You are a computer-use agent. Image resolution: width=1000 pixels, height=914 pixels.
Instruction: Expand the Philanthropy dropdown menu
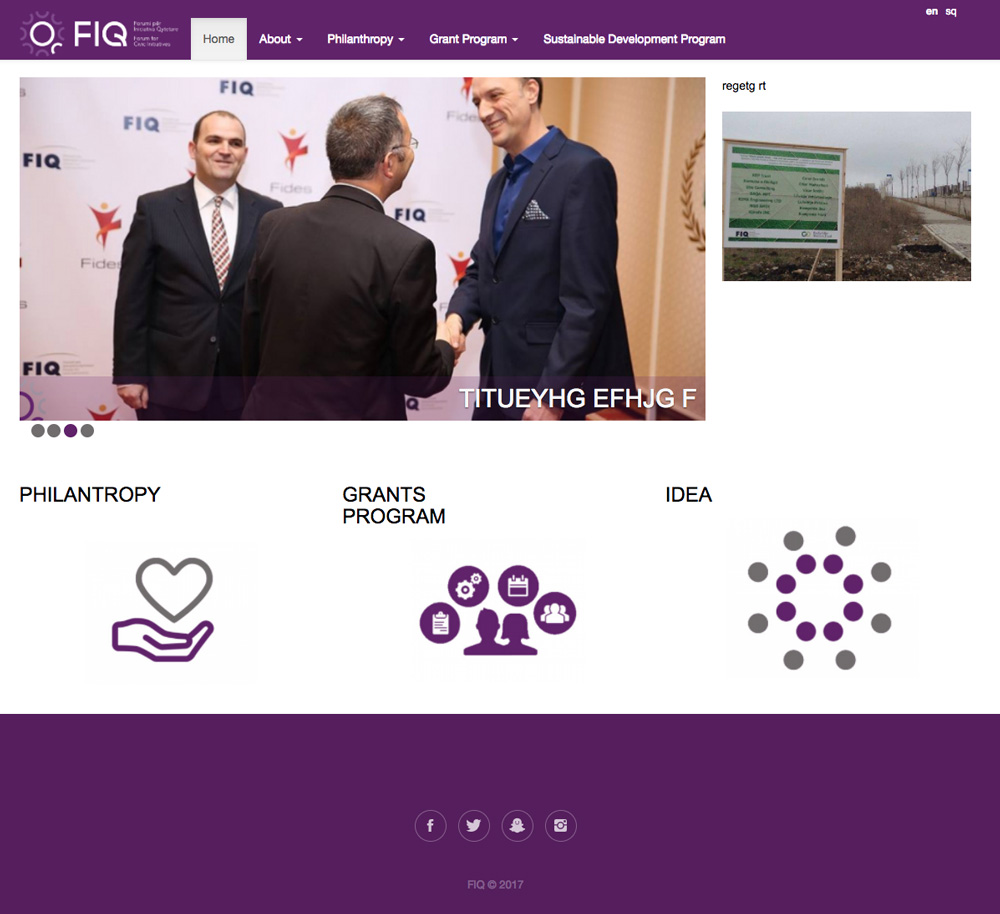[365, 39]
